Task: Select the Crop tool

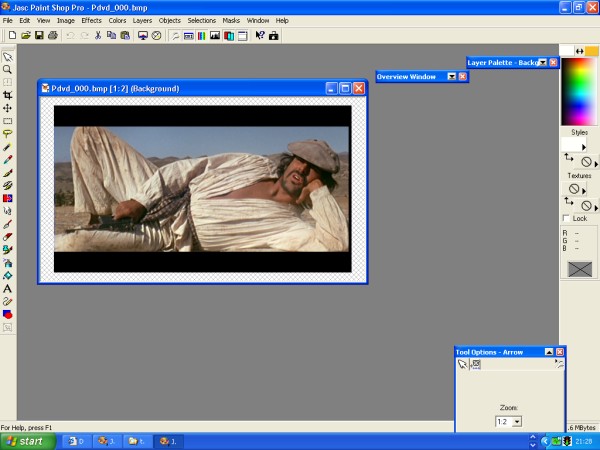Action: coord(8,95)
